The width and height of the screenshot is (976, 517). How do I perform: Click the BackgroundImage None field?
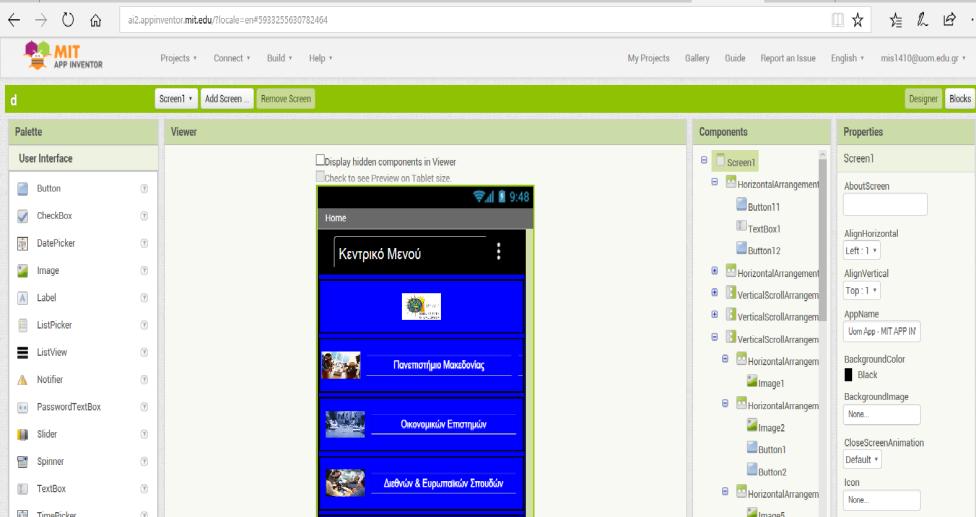[881, 414]
